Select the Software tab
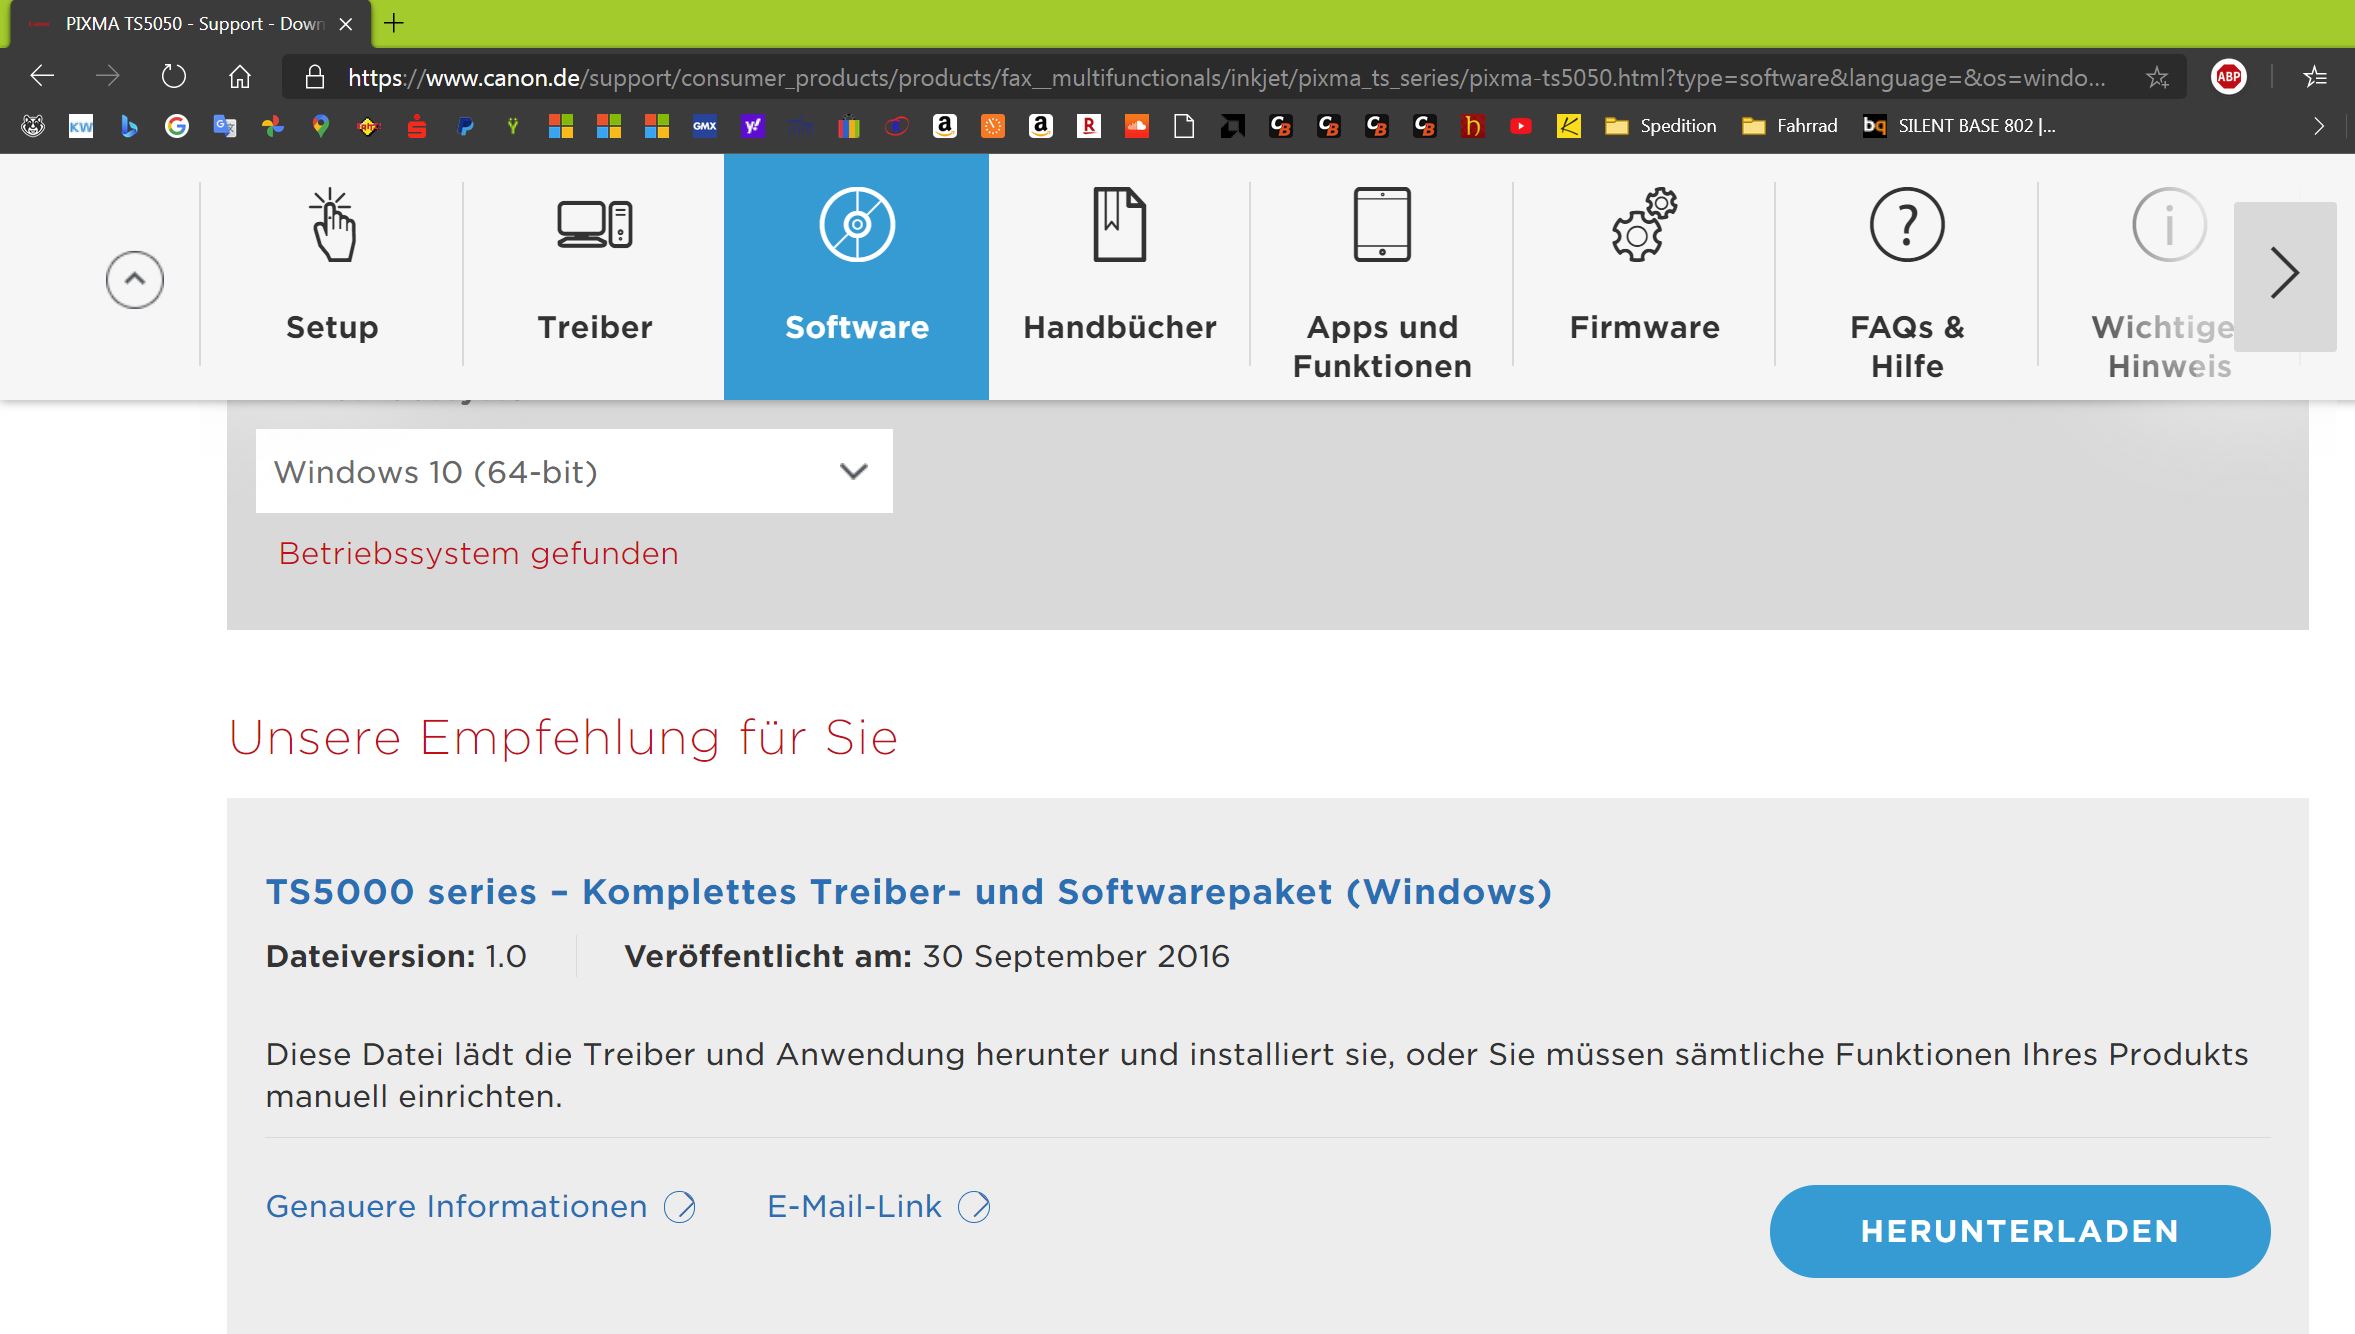 pyautogui.click(x=857, y=277)
